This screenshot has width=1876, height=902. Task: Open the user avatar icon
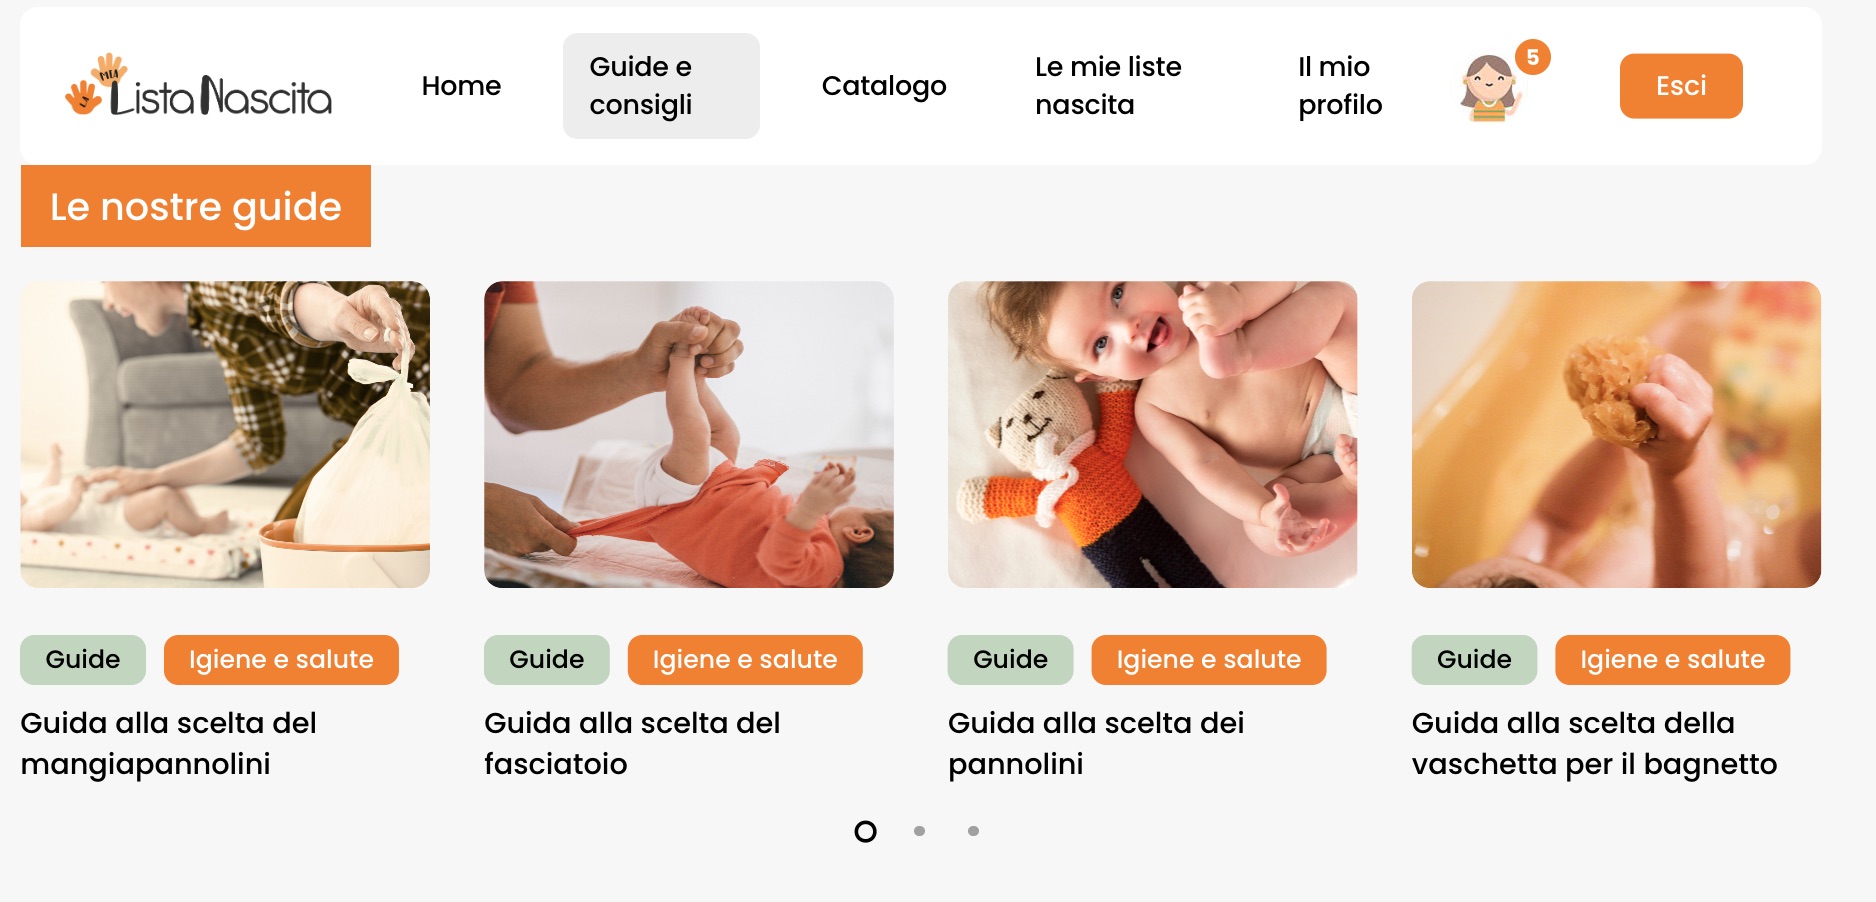tap(1489, 88)
